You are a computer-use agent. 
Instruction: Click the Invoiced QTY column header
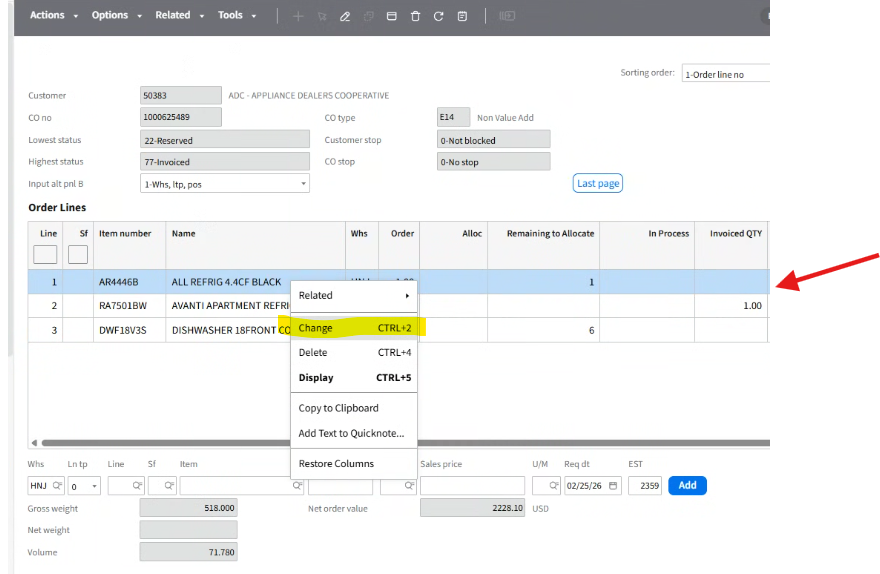point(736,233)
